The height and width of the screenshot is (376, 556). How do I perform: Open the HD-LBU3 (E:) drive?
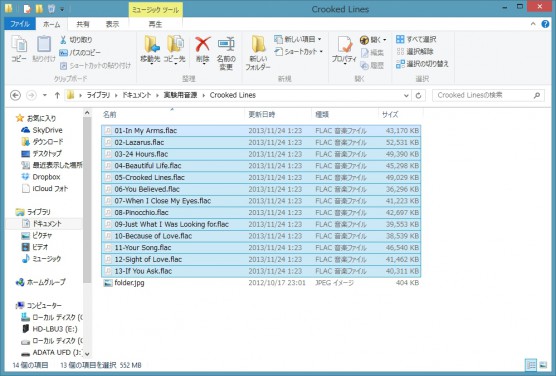50,329
